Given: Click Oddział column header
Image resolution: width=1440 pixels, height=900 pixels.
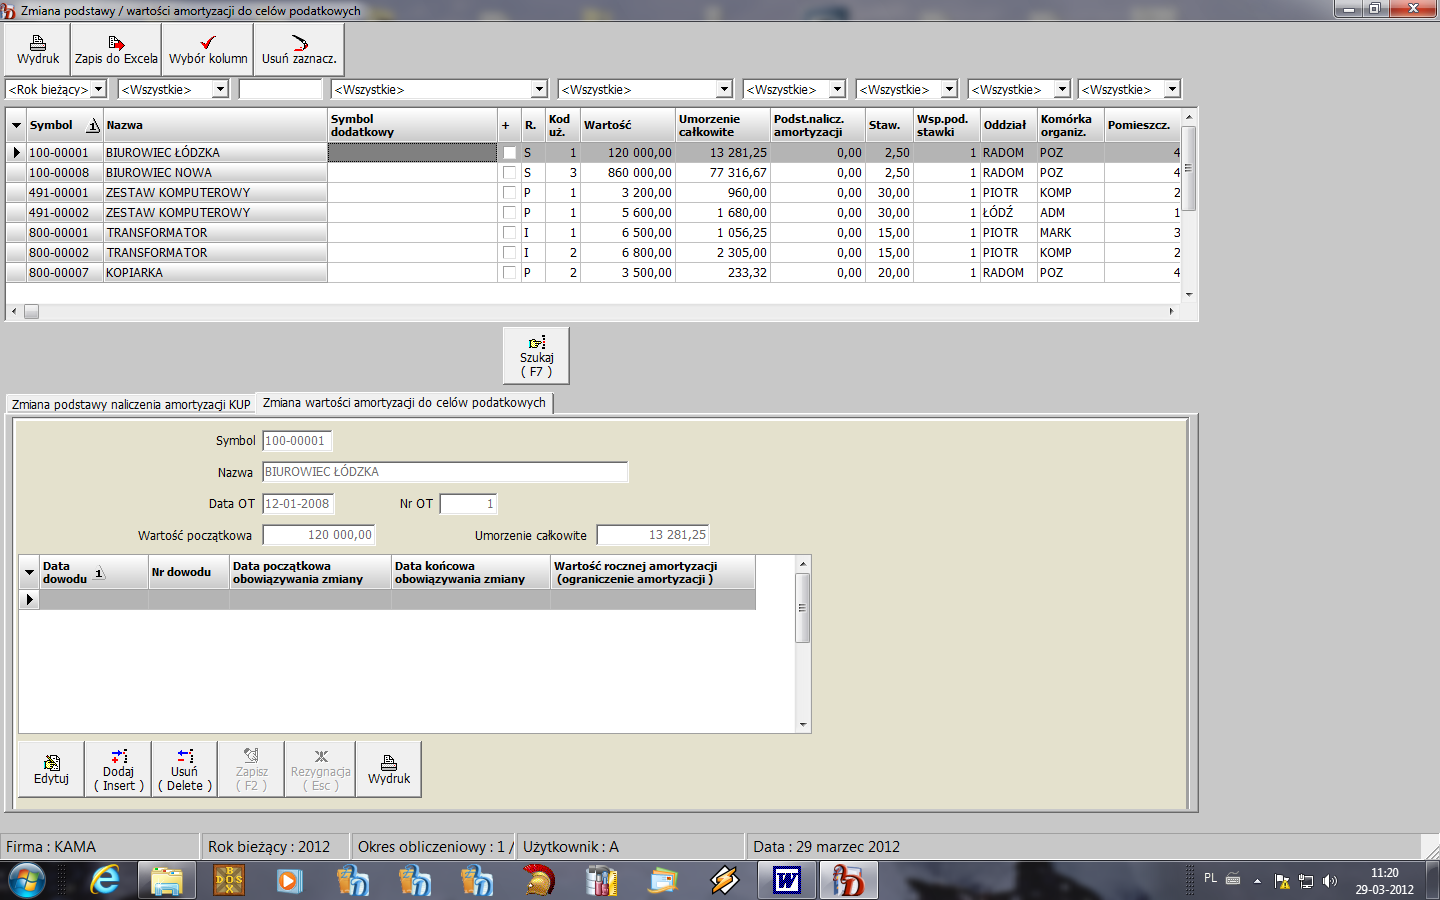Looking at the screenshot, I should coord(1008,125).
